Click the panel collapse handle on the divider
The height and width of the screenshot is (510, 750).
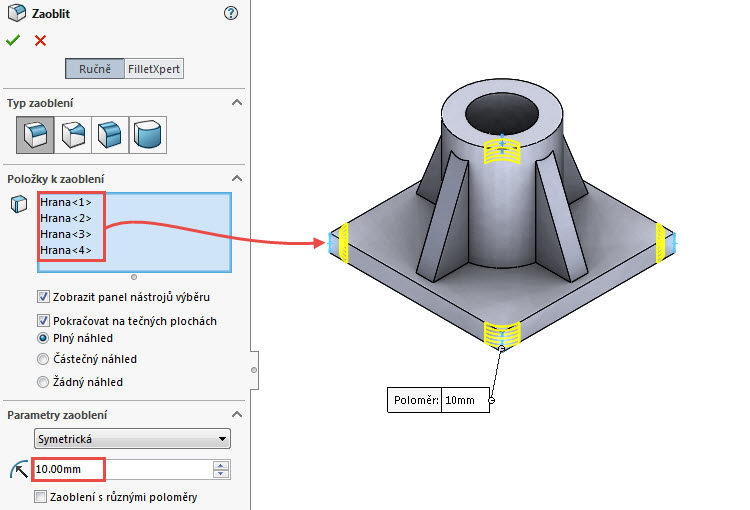(x=254, y=370)
